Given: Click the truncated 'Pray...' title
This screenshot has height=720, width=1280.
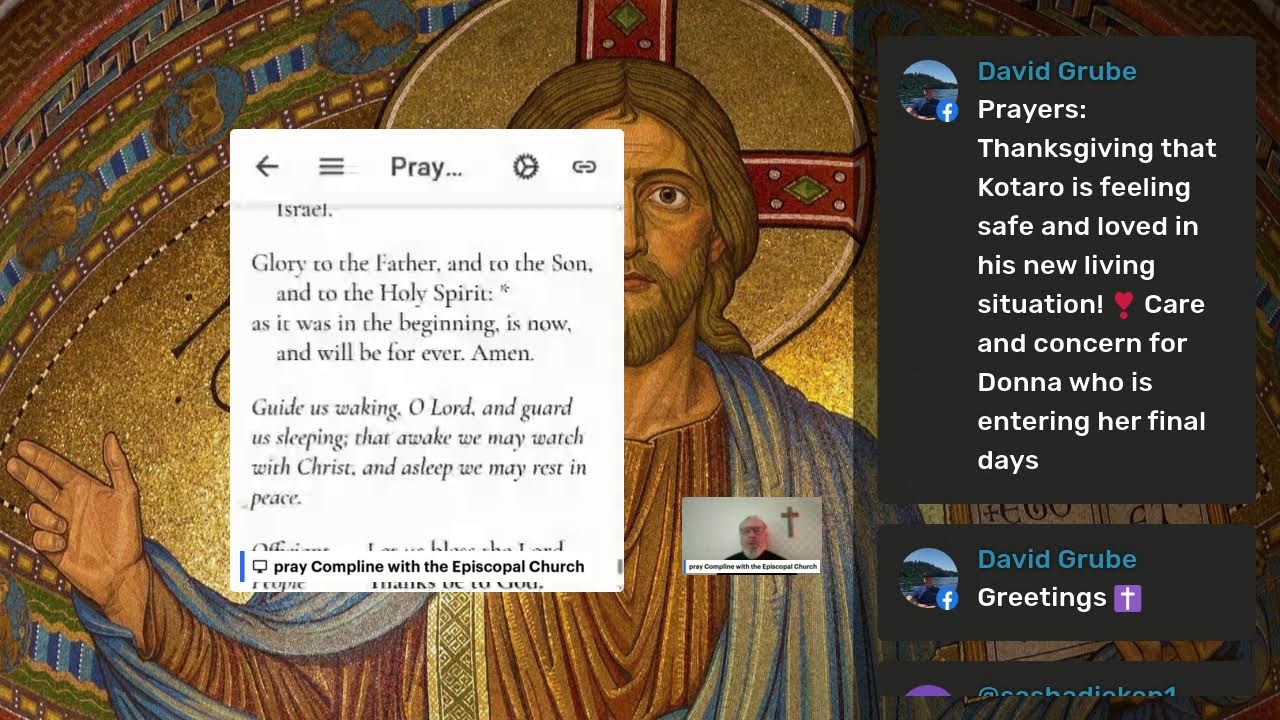Looking at the screenshot, I should tap(426, 167).
